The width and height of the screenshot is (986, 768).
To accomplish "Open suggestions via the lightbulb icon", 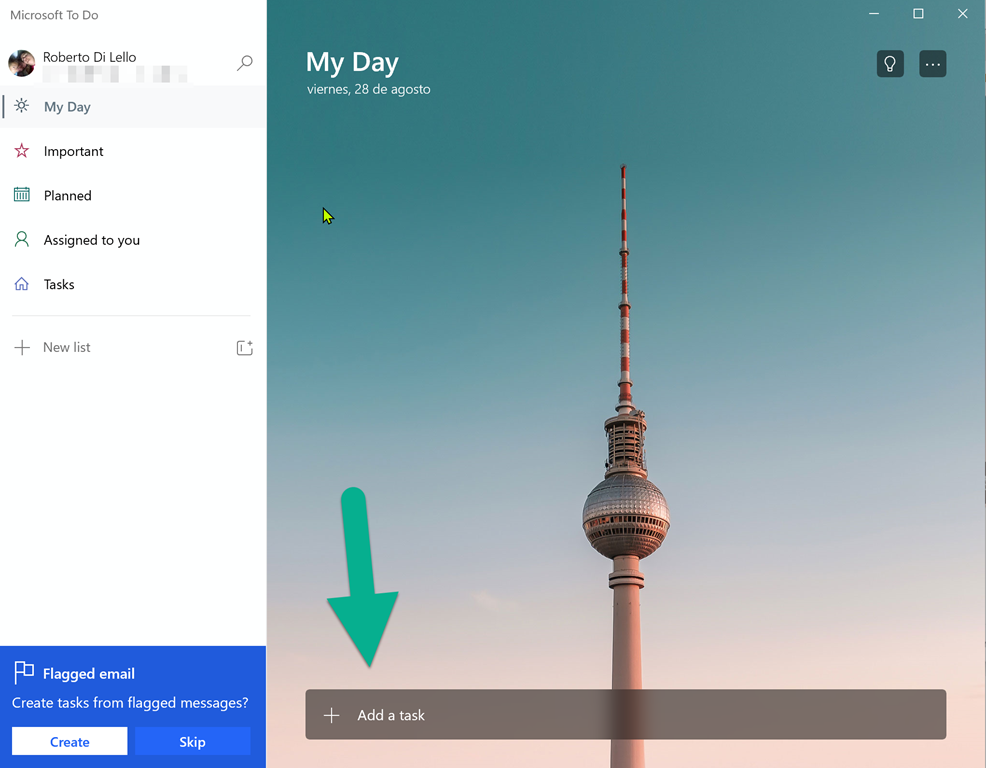I will pos(890,64).
